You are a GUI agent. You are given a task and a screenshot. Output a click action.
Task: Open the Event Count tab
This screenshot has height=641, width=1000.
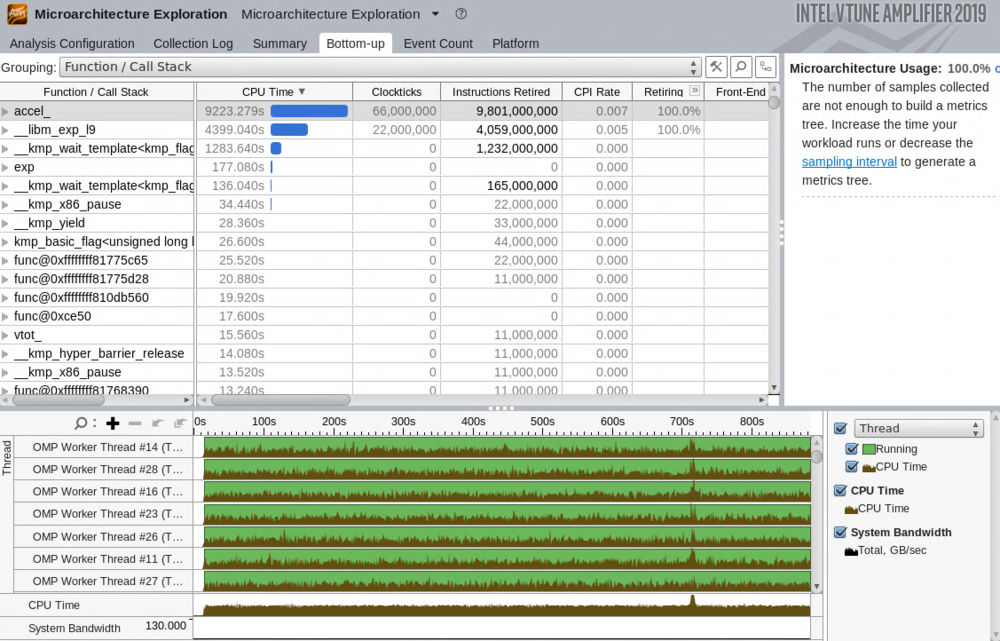click(438, 44)
